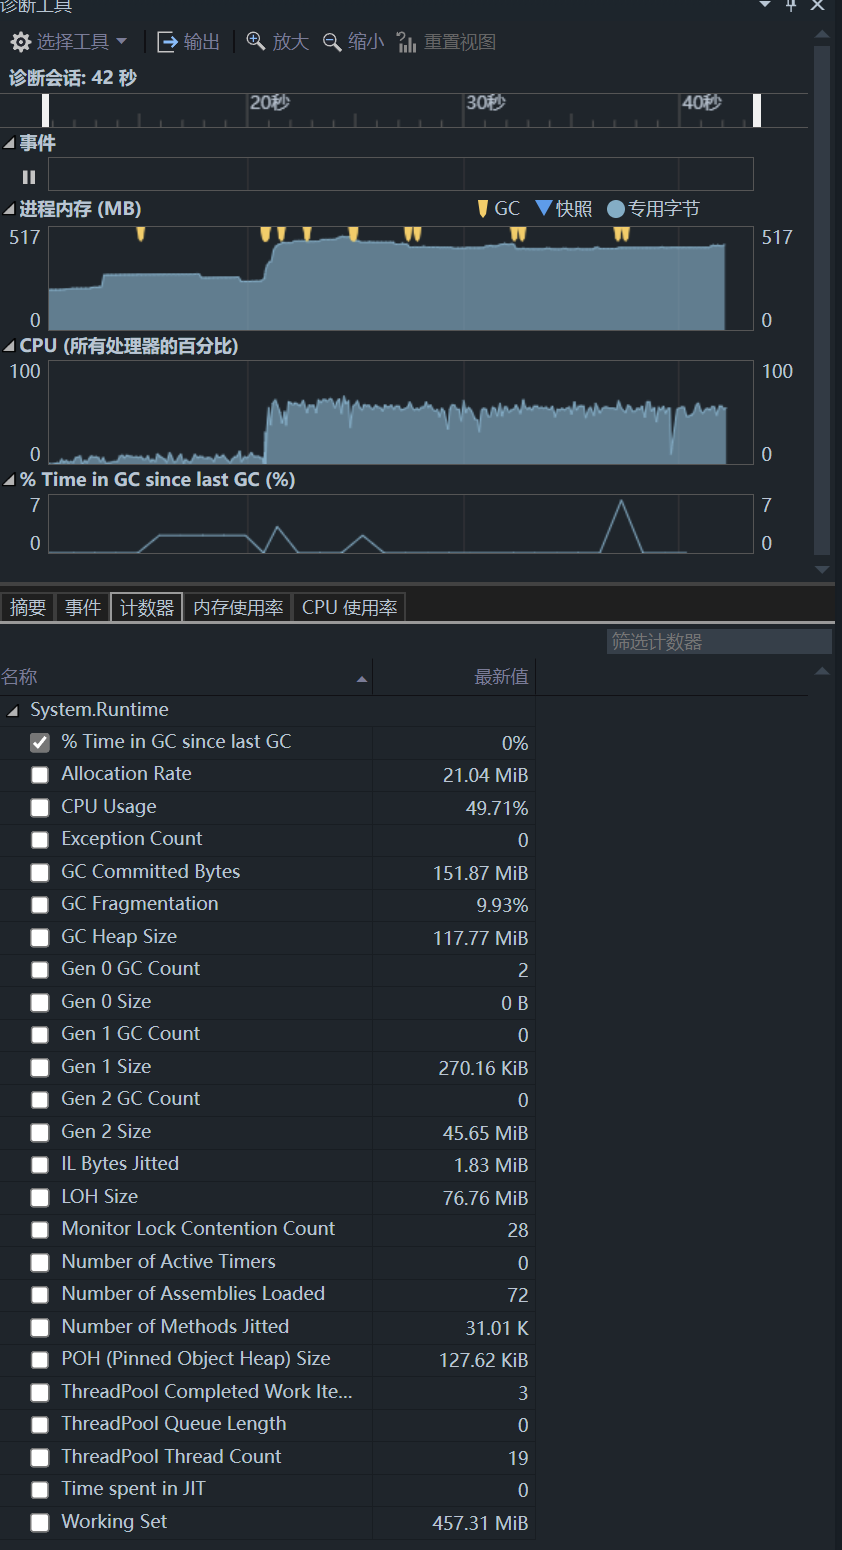This screenshot has height=1550, width=842.
Task: Open the window options dropdown arrow in title bar
Action: [x=765, y=5]
